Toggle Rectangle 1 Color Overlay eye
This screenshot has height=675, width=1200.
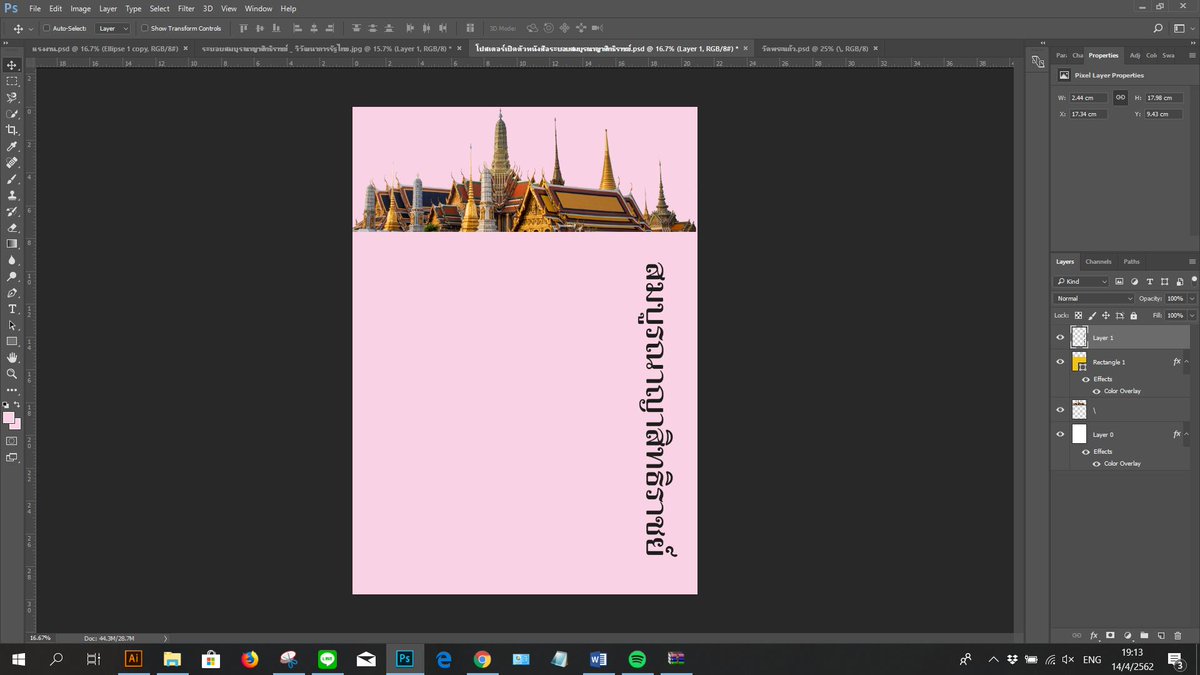coord(1096,391)
